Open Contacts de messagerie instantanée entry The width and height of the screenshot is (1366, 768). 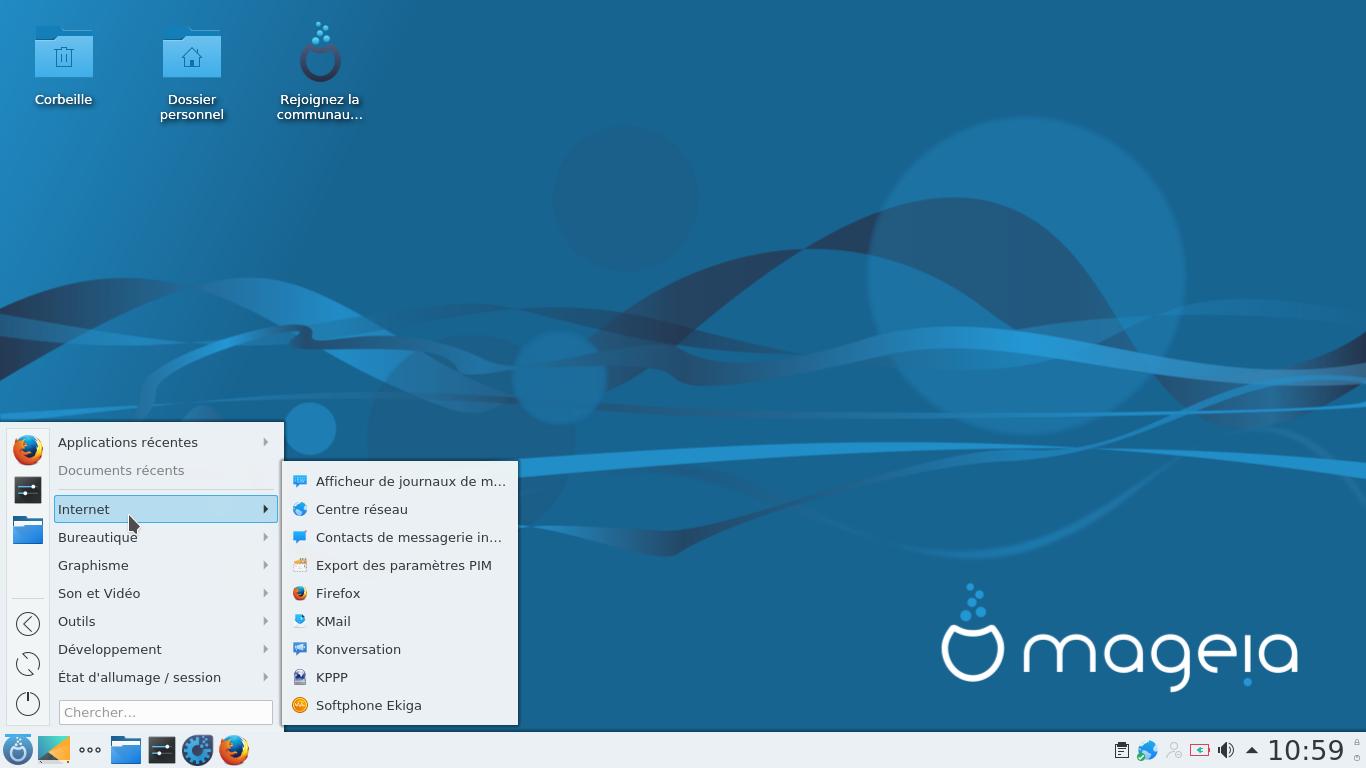click(x=400, y=537)
